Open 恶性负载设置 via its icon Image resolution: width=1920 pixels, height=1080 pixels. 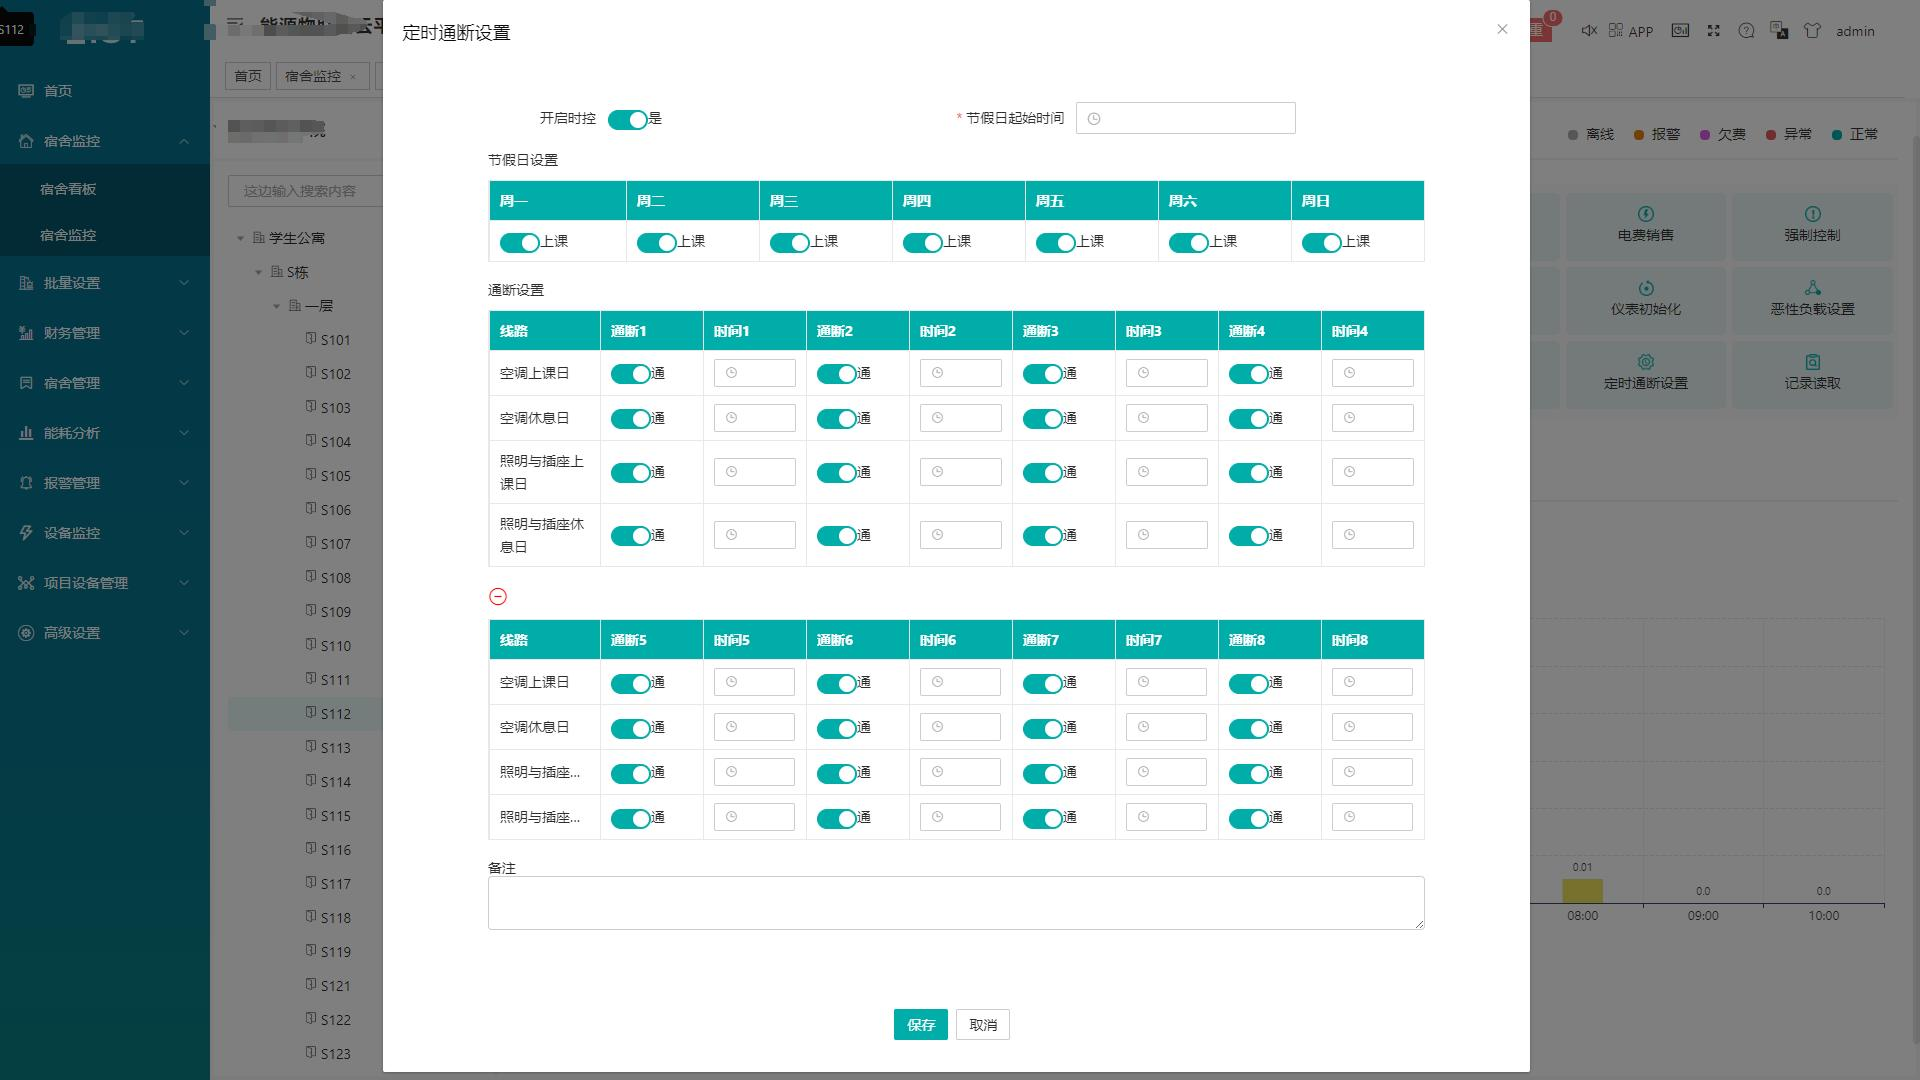pos(1812,300)
